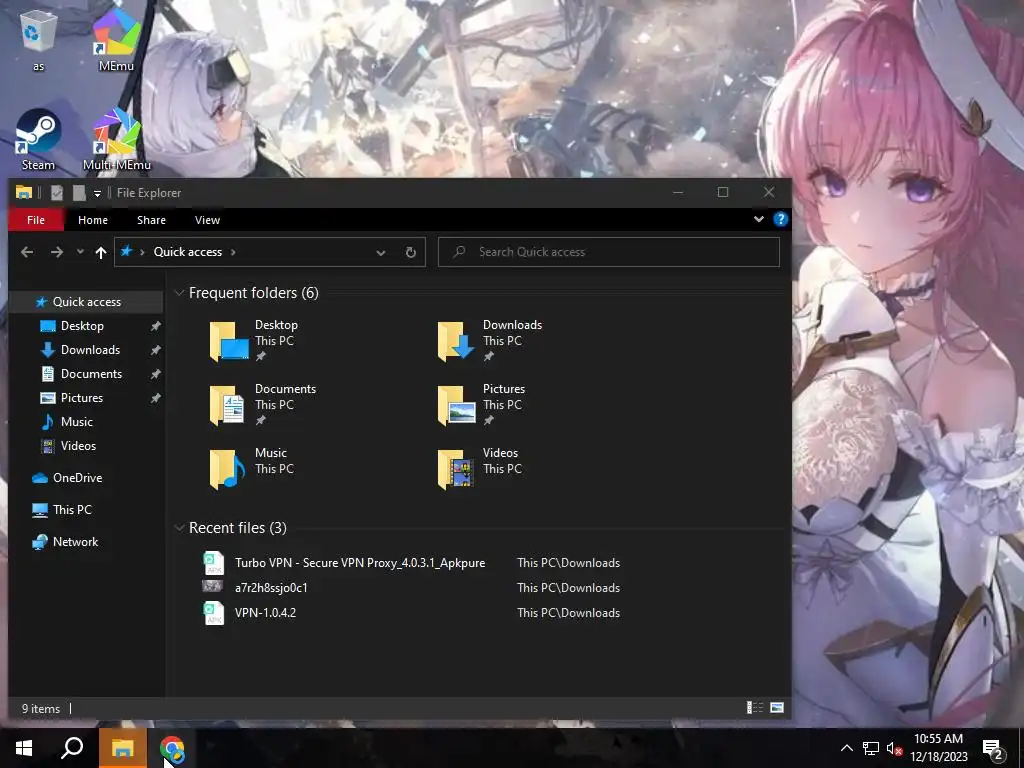This screenshot has width=1024, height=768.
Task: Open the address bar history dropdown
Action: tap(381, 252)
